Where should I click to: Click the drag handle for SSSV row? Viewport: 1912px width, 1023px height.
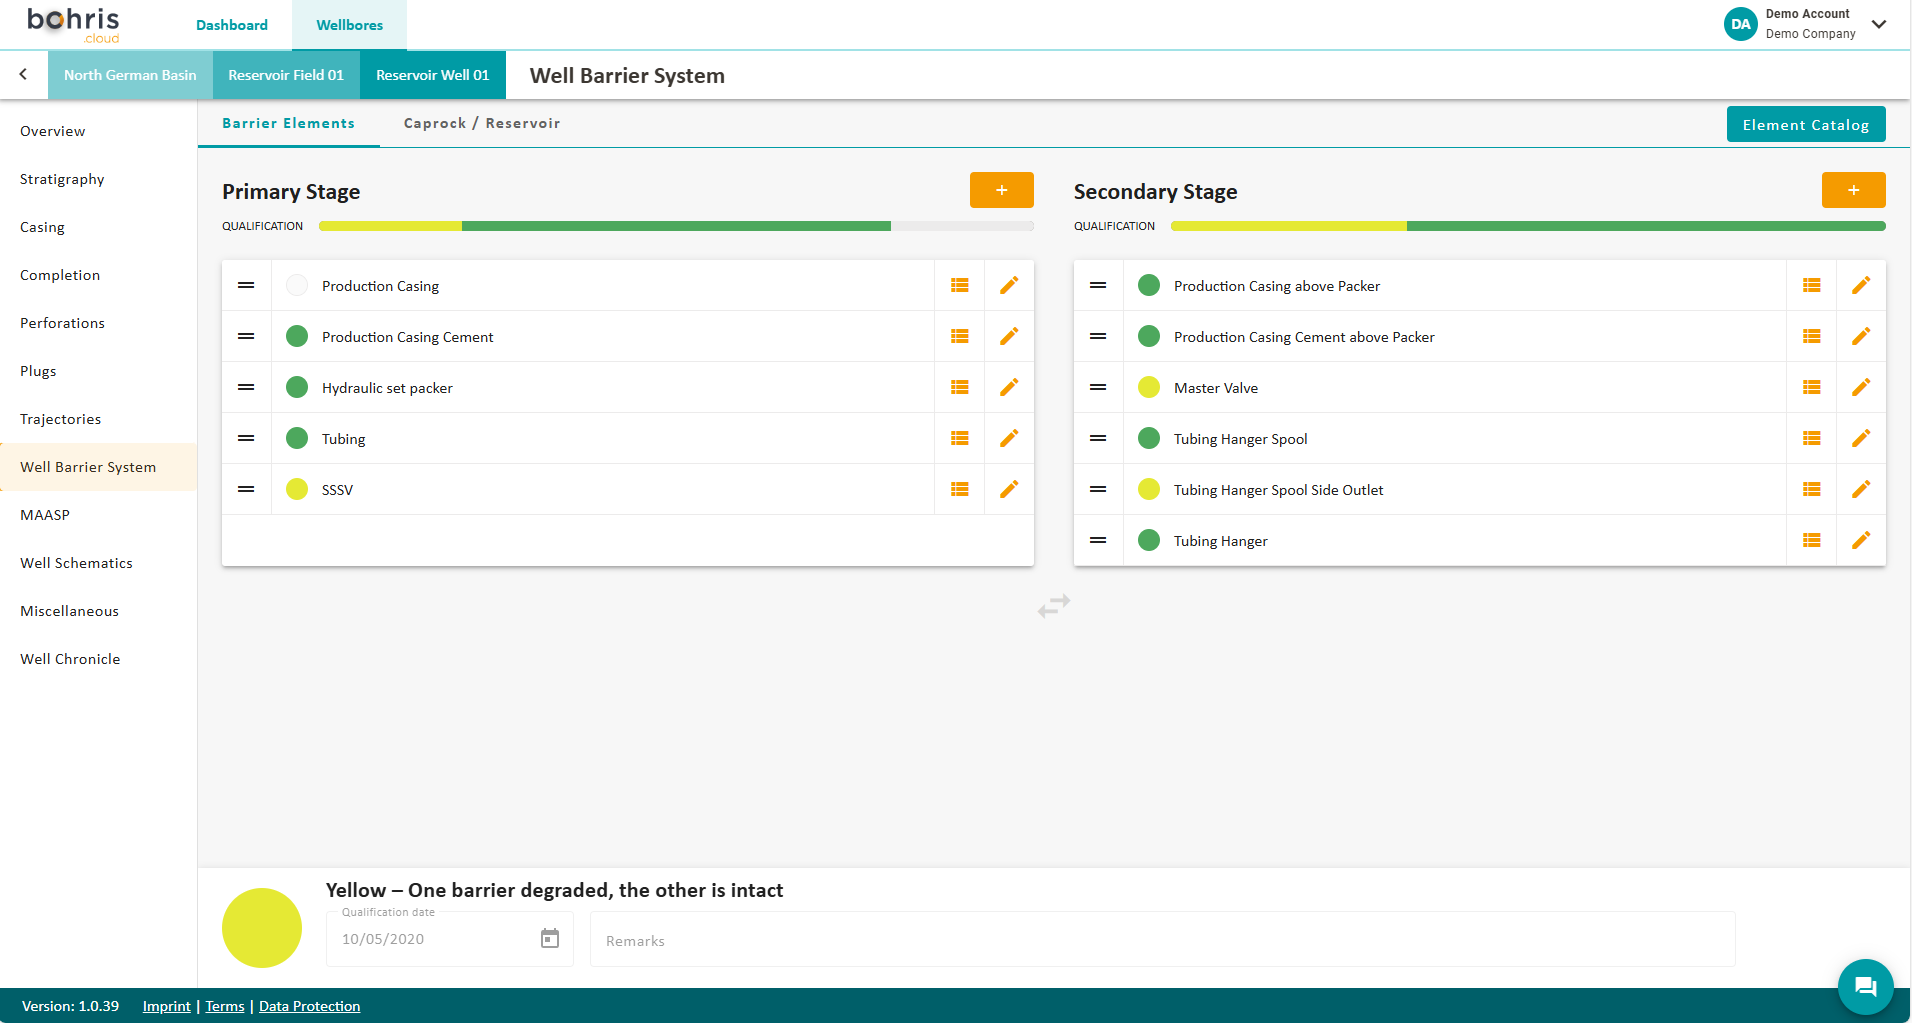pyautogui.click(x=246, y=490)
